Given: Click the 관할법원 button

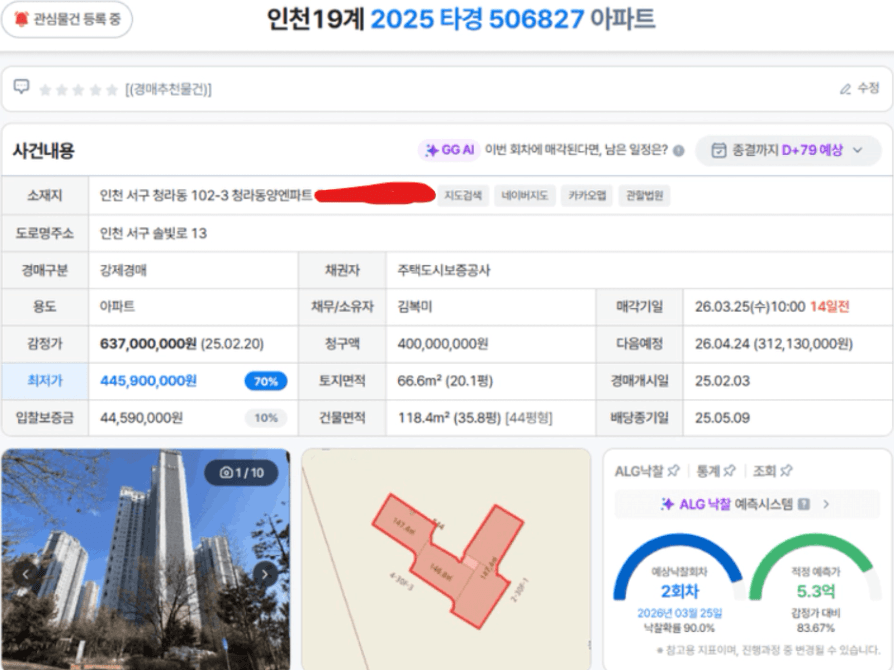Looking at the screenshot, I should pyautogui.click(x=644, y=196).
